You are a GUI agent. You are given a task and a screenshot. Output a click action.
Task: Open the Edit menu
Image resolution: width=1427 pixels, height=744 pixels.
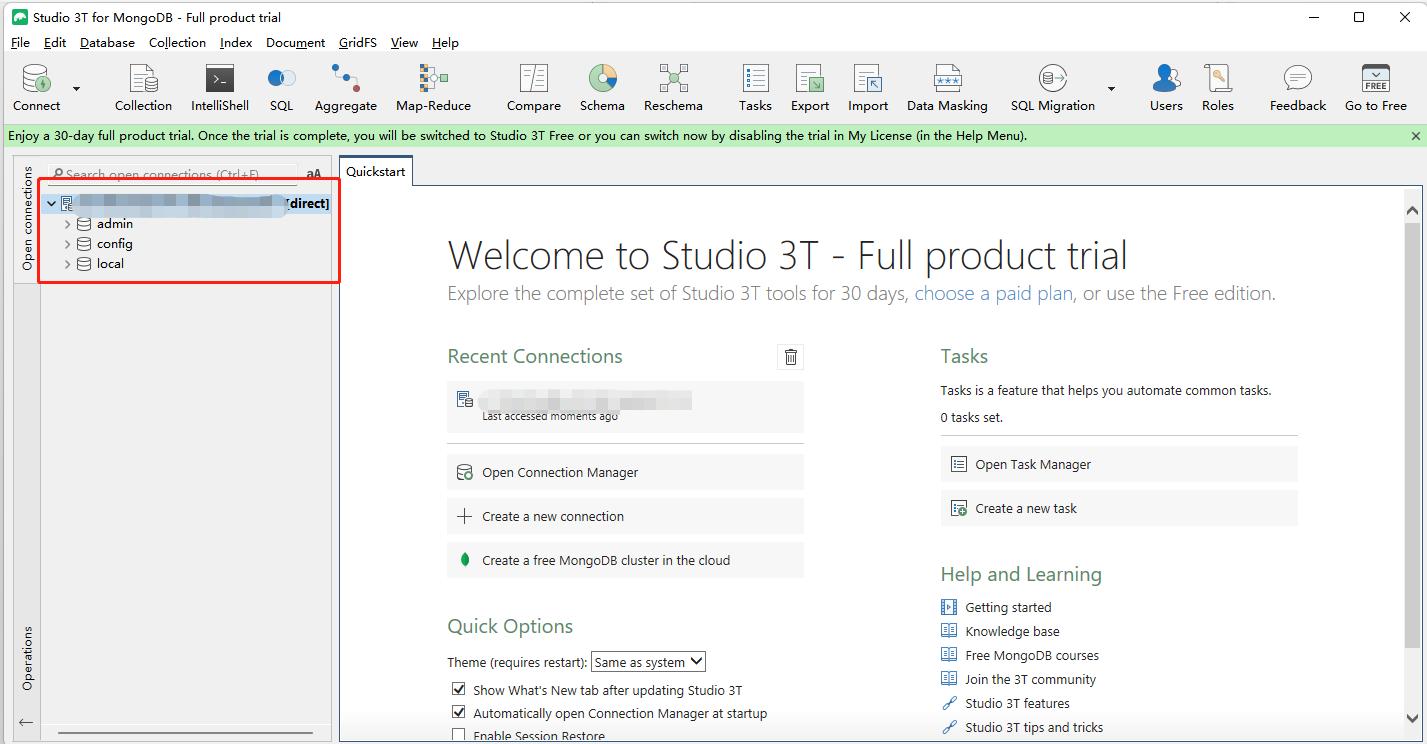point(55,43)
